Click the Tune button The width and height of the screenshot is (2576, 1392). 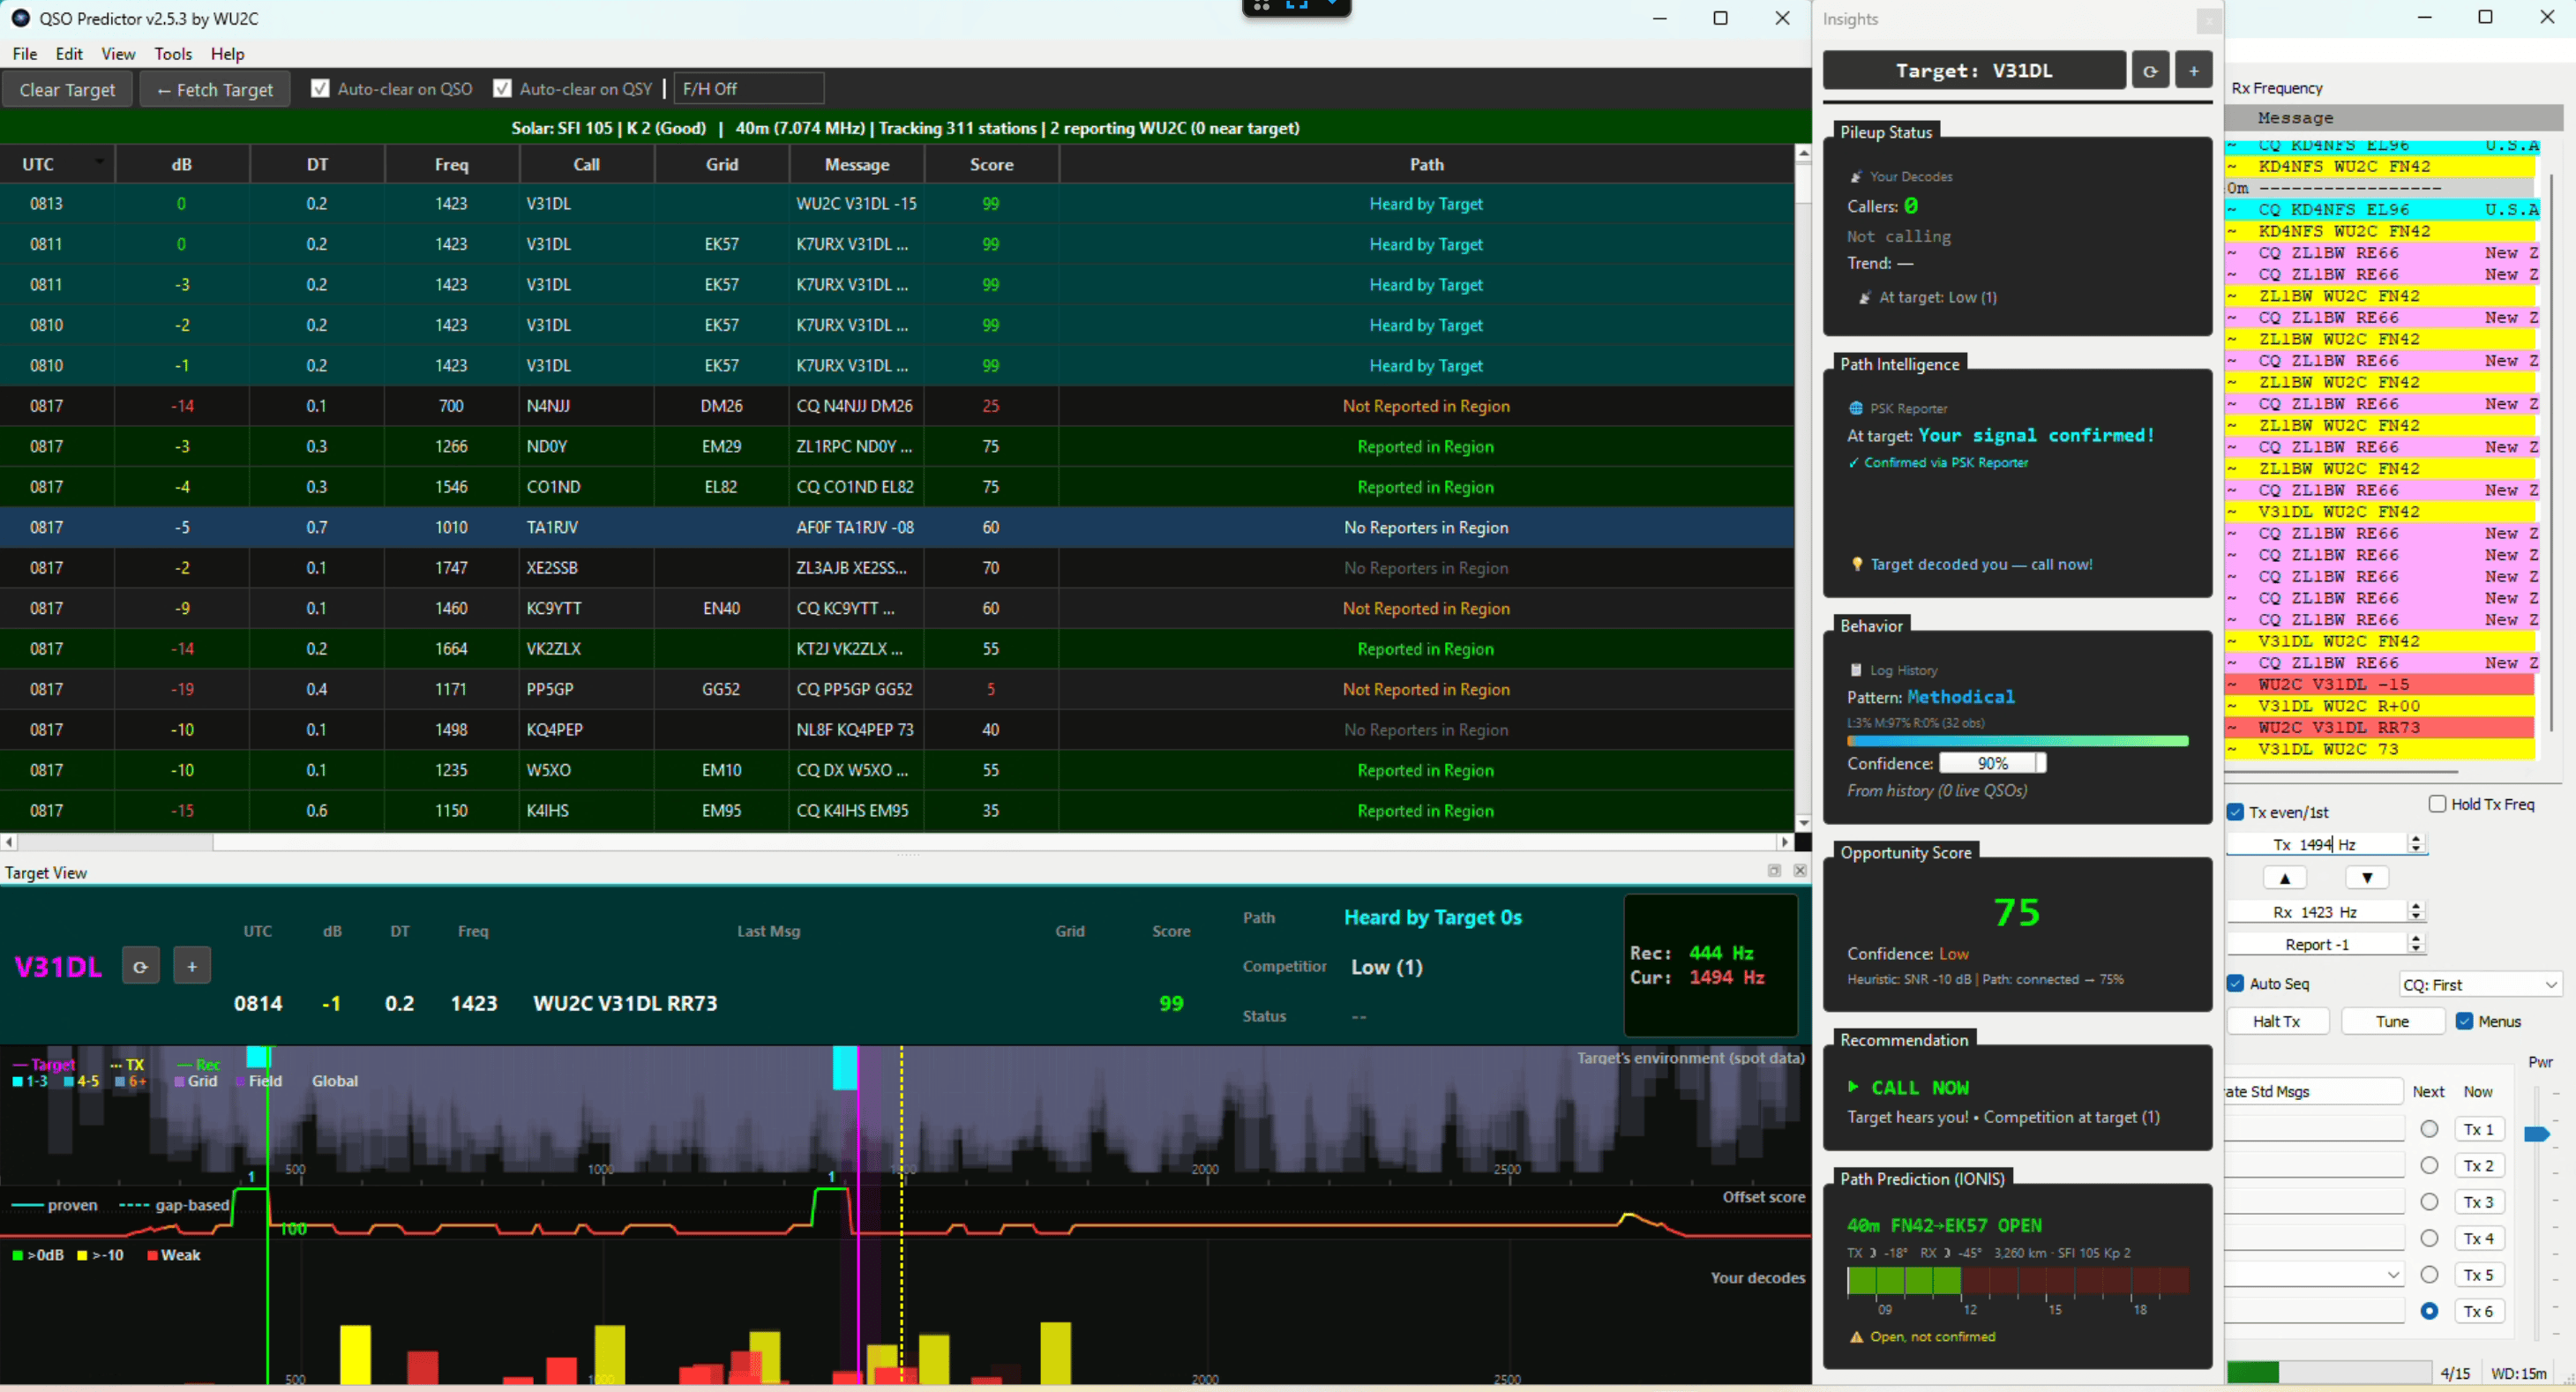click(2392, 1021)
